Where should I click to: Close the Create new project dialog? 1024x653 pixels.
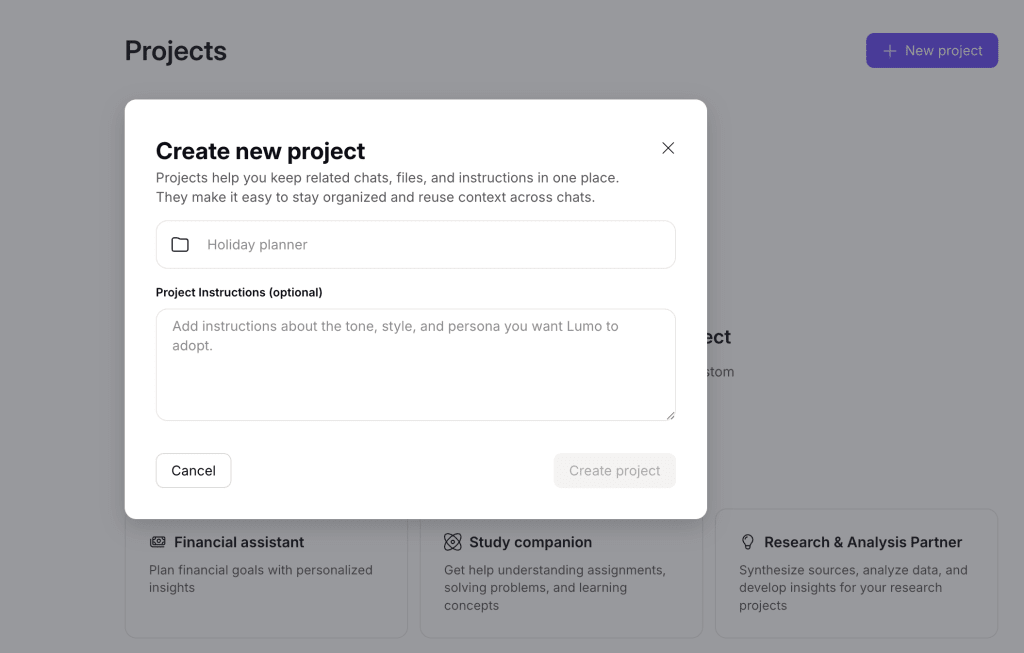tap(668, 148)
